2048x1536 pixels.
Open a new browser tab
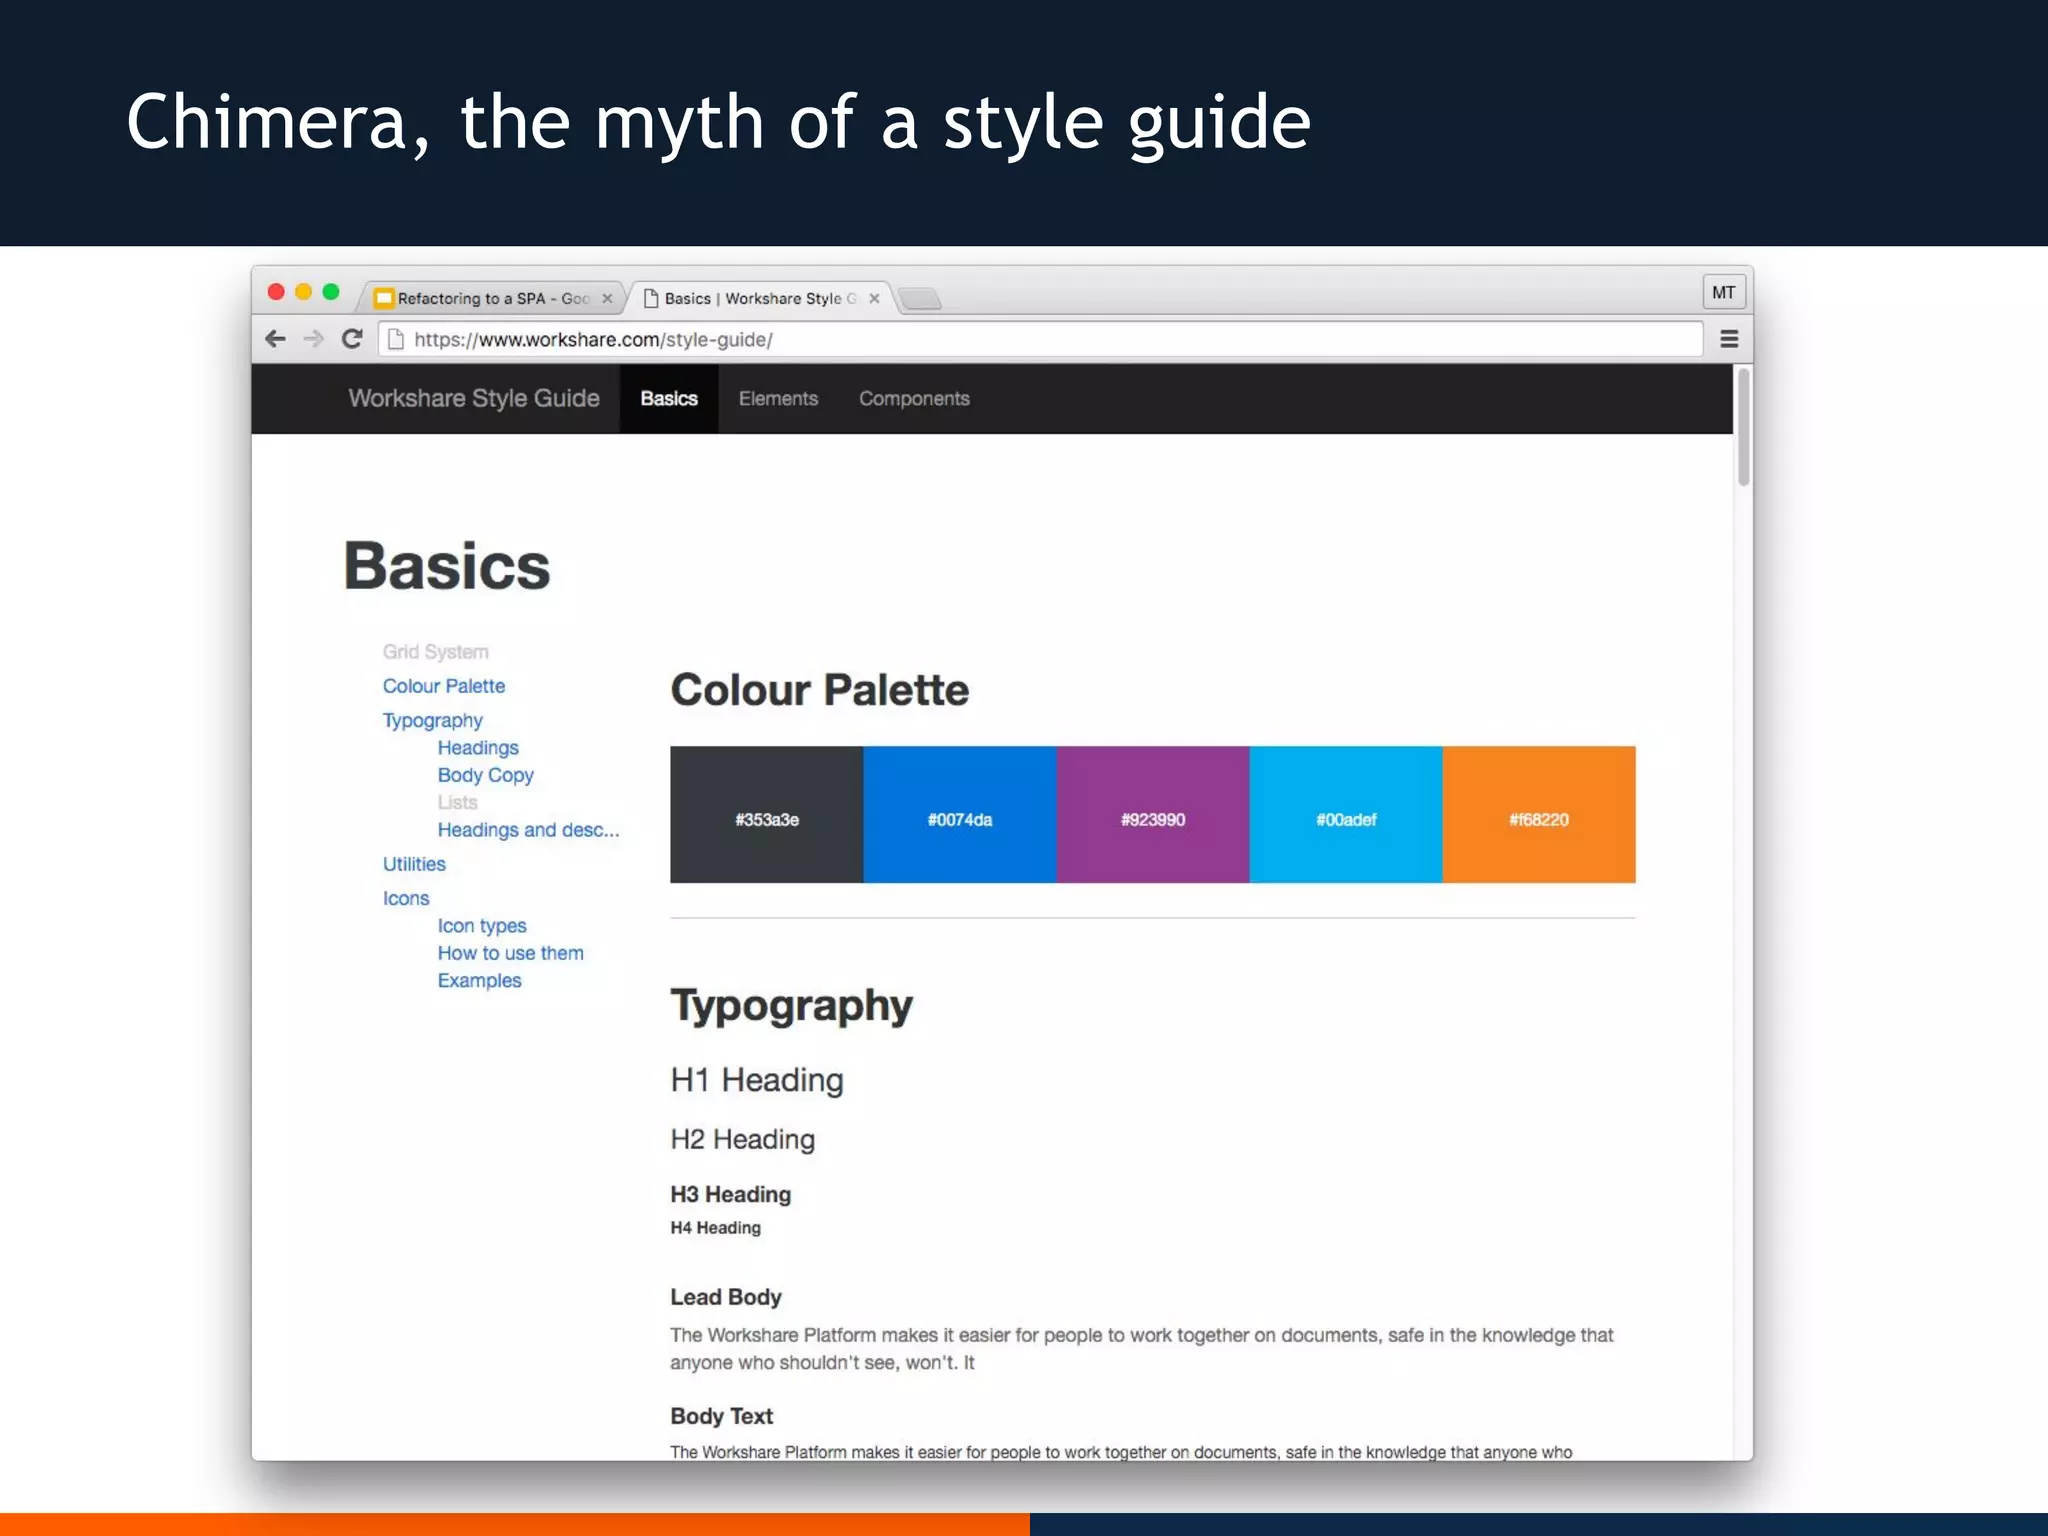(920, 298)
